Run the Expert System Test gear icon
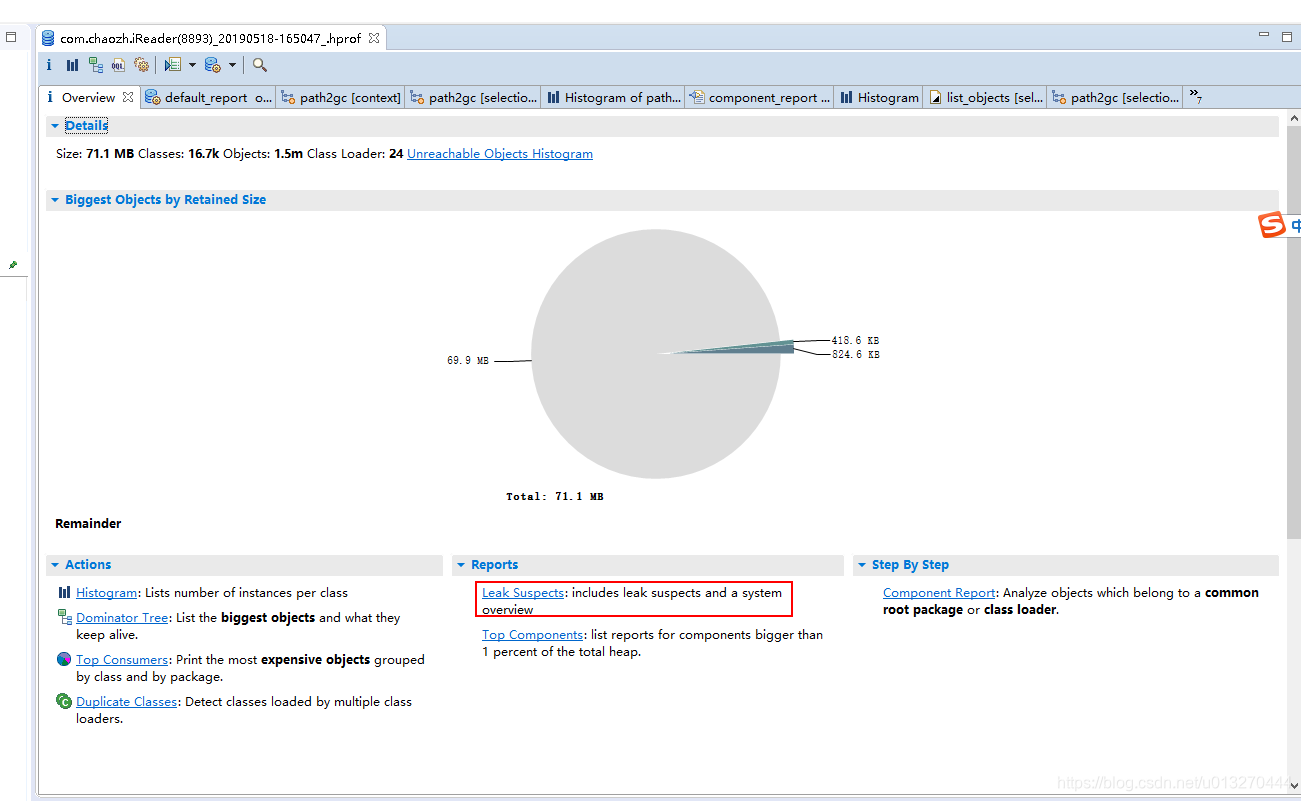Screen dimensions: 1301x801 pos(142,64)
